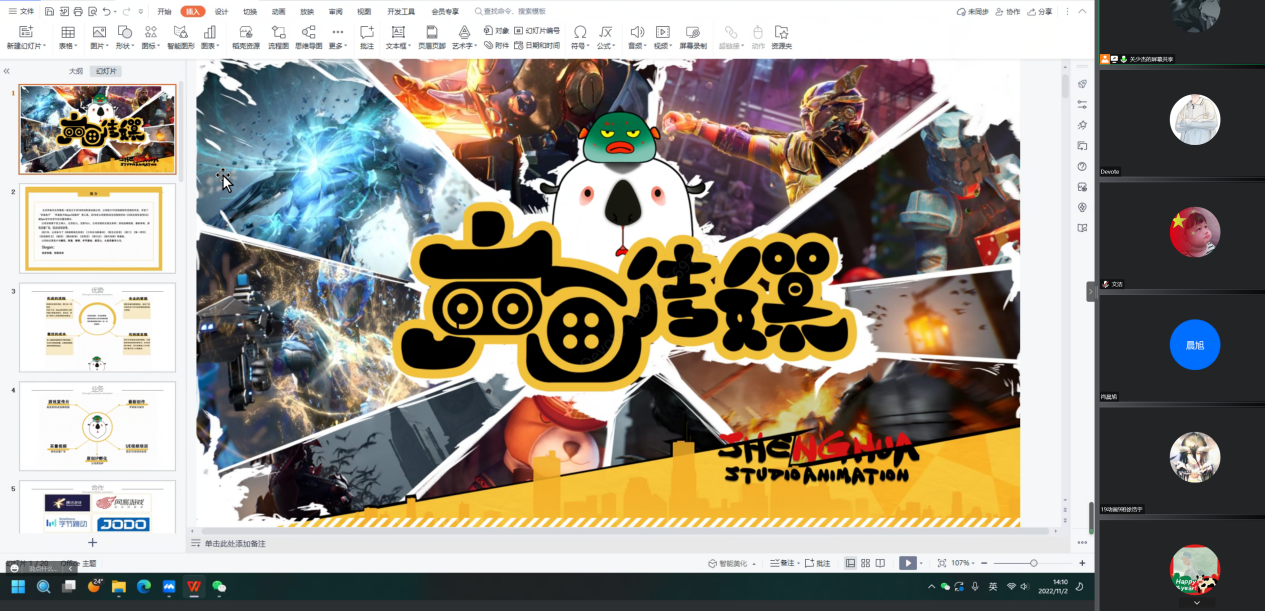The image size is (1265, 611).
Task: Insert an object via 对象
Action: pos(496,31)
